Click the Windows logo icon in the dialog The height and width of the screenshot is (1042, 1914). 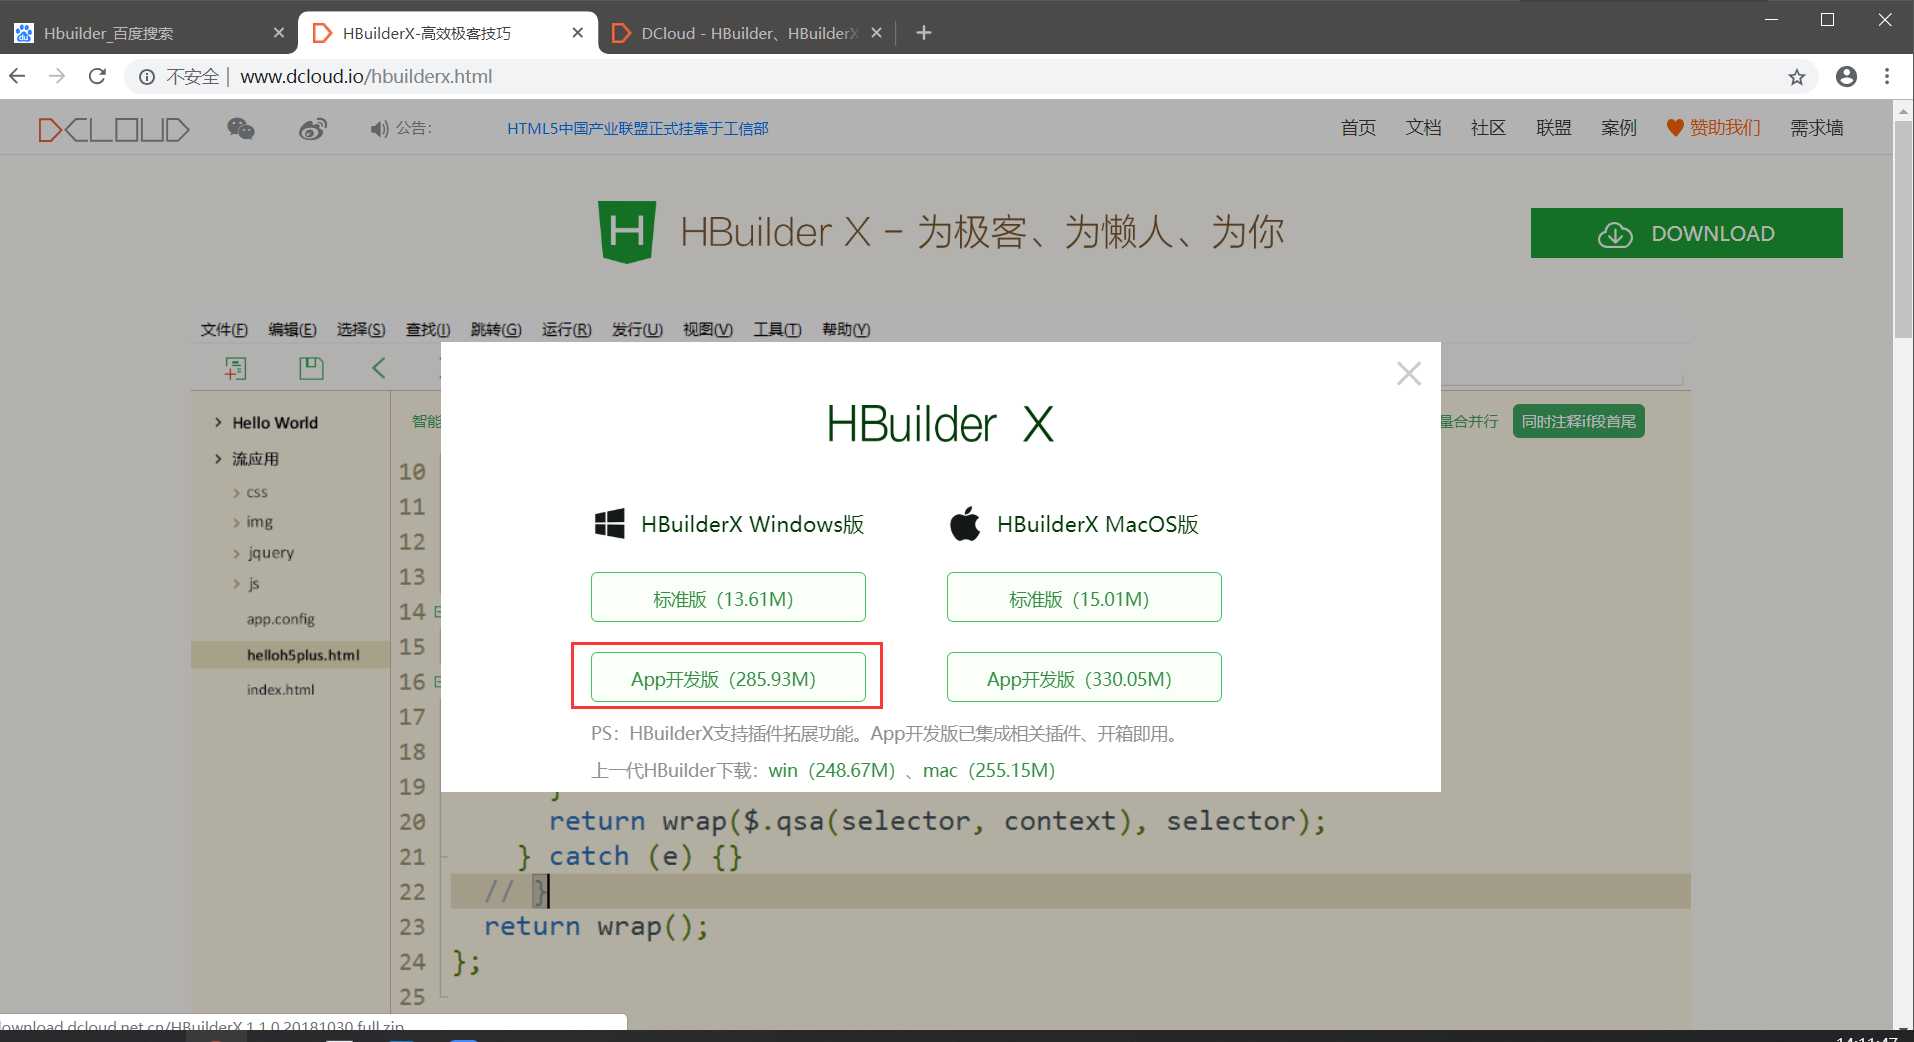point(609,523)
